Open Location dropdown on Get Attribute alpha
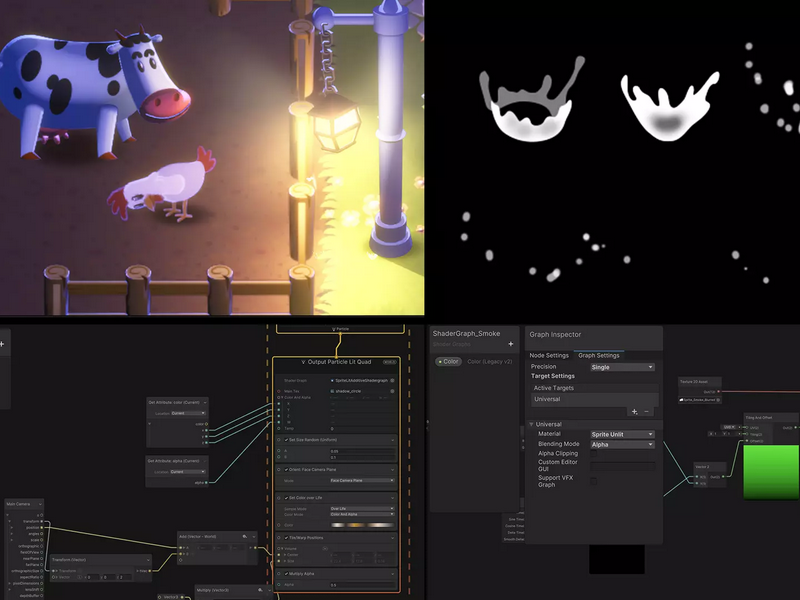Screen dimensions: 800x600 click(x=188, y=472)
